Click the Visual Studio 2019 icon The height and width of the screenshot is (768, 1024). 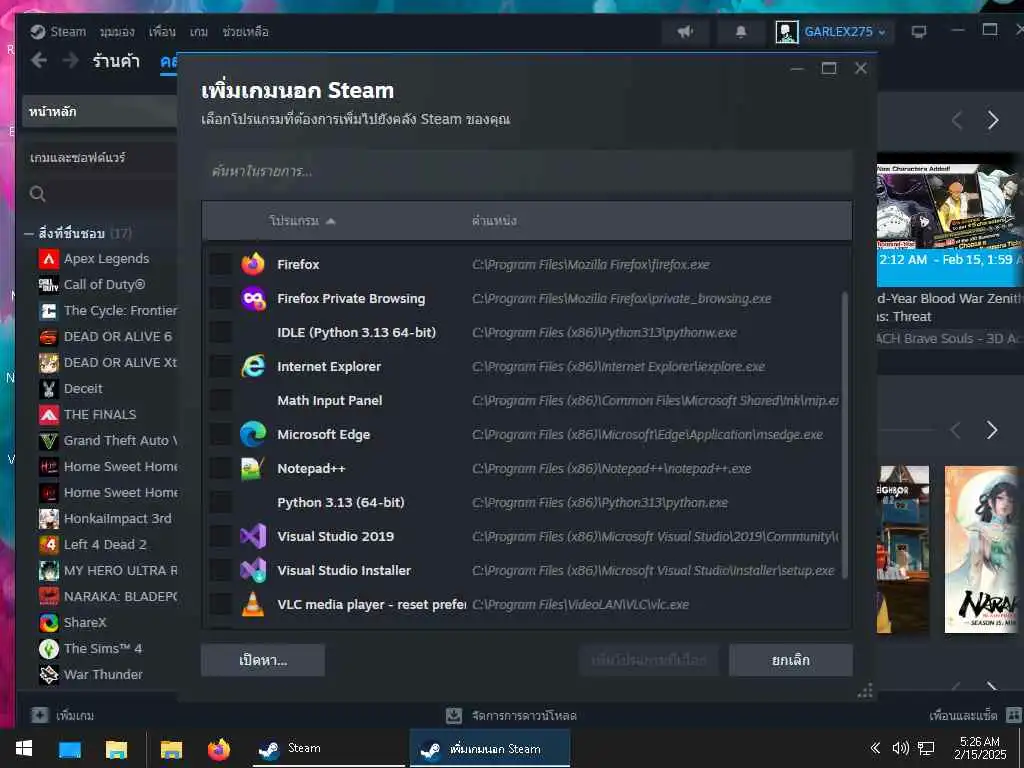click(253, 536)
